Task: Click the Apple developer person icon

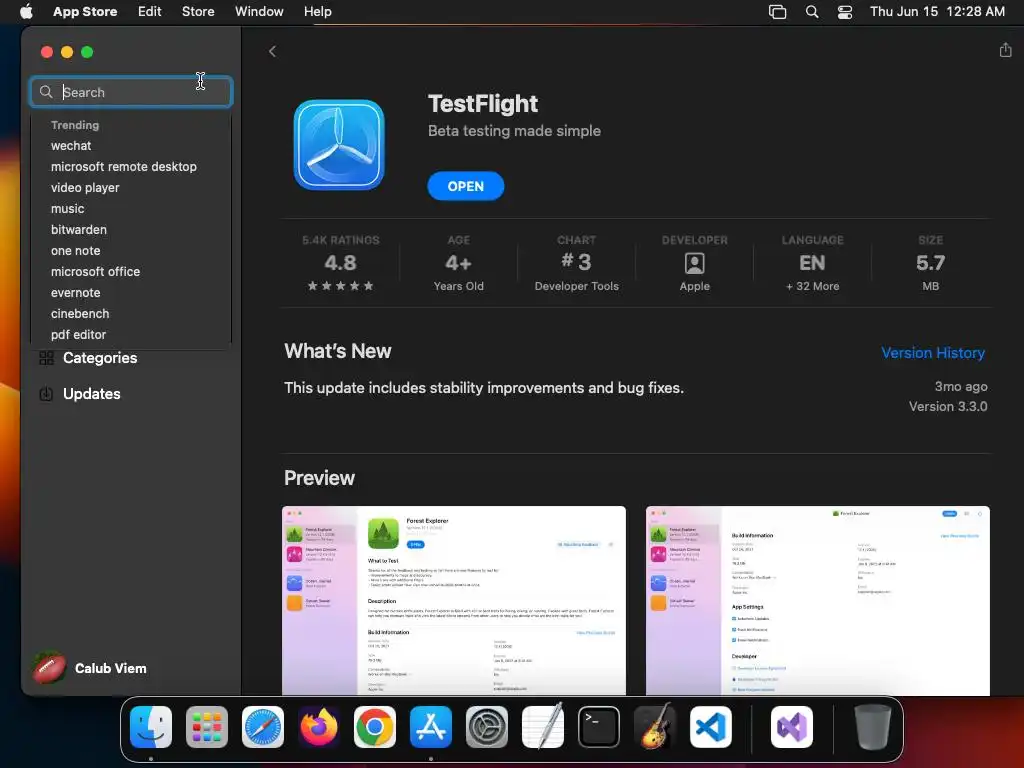Action: point(694,263)
